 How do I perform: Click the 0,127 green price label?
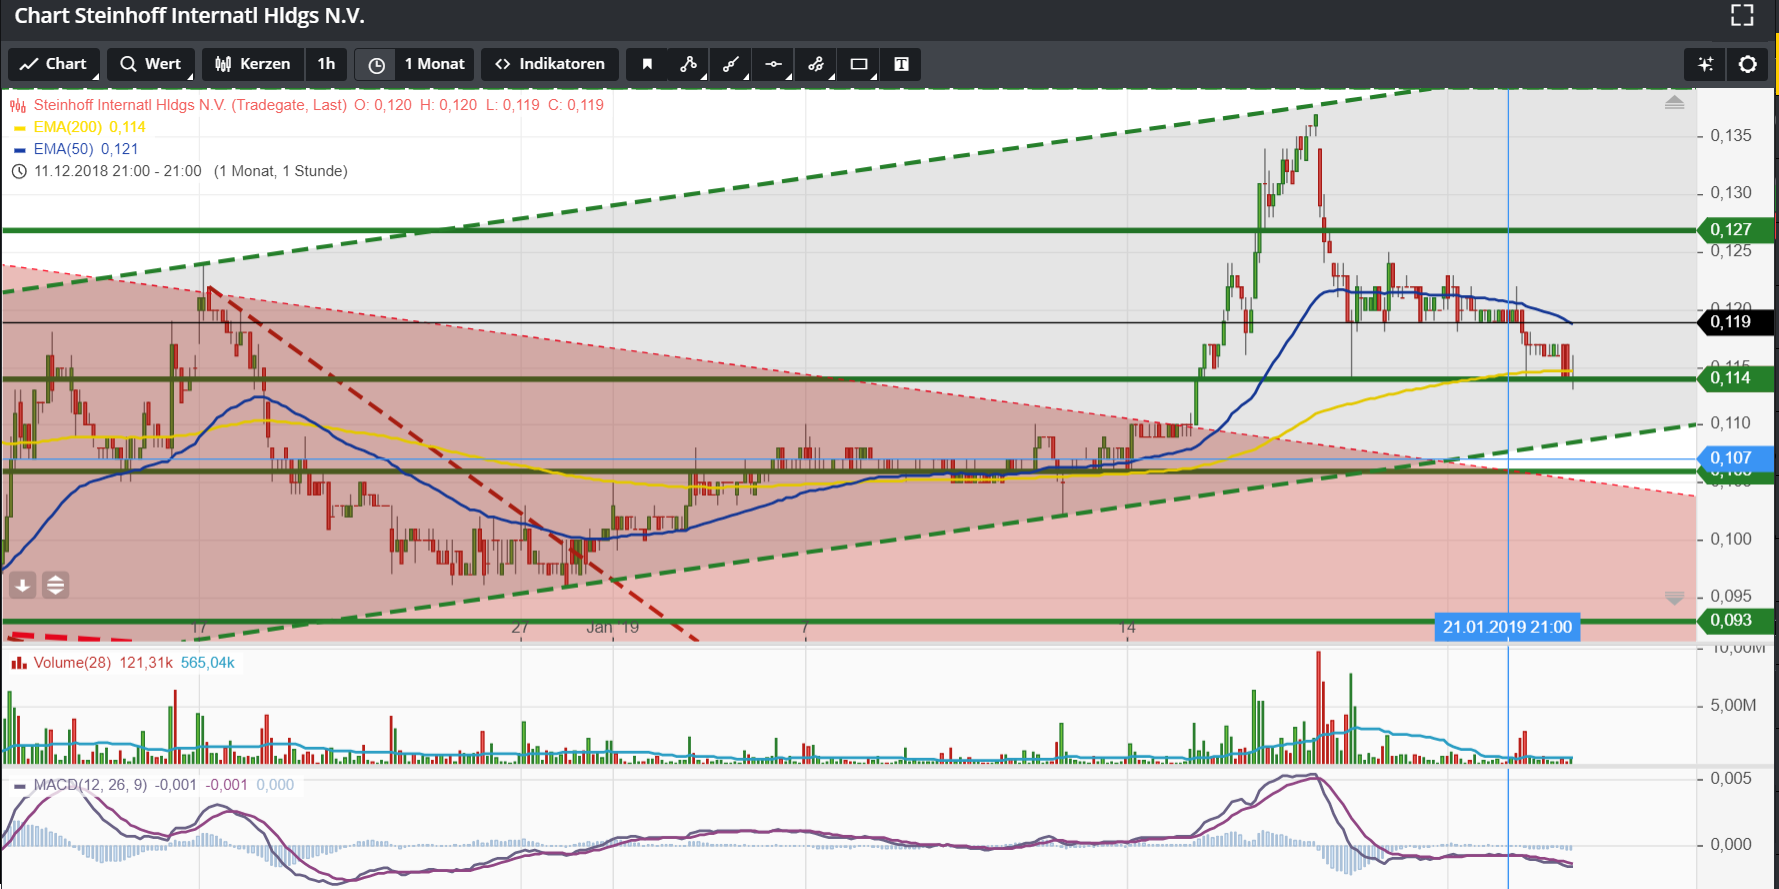[x=1735, y=230]
